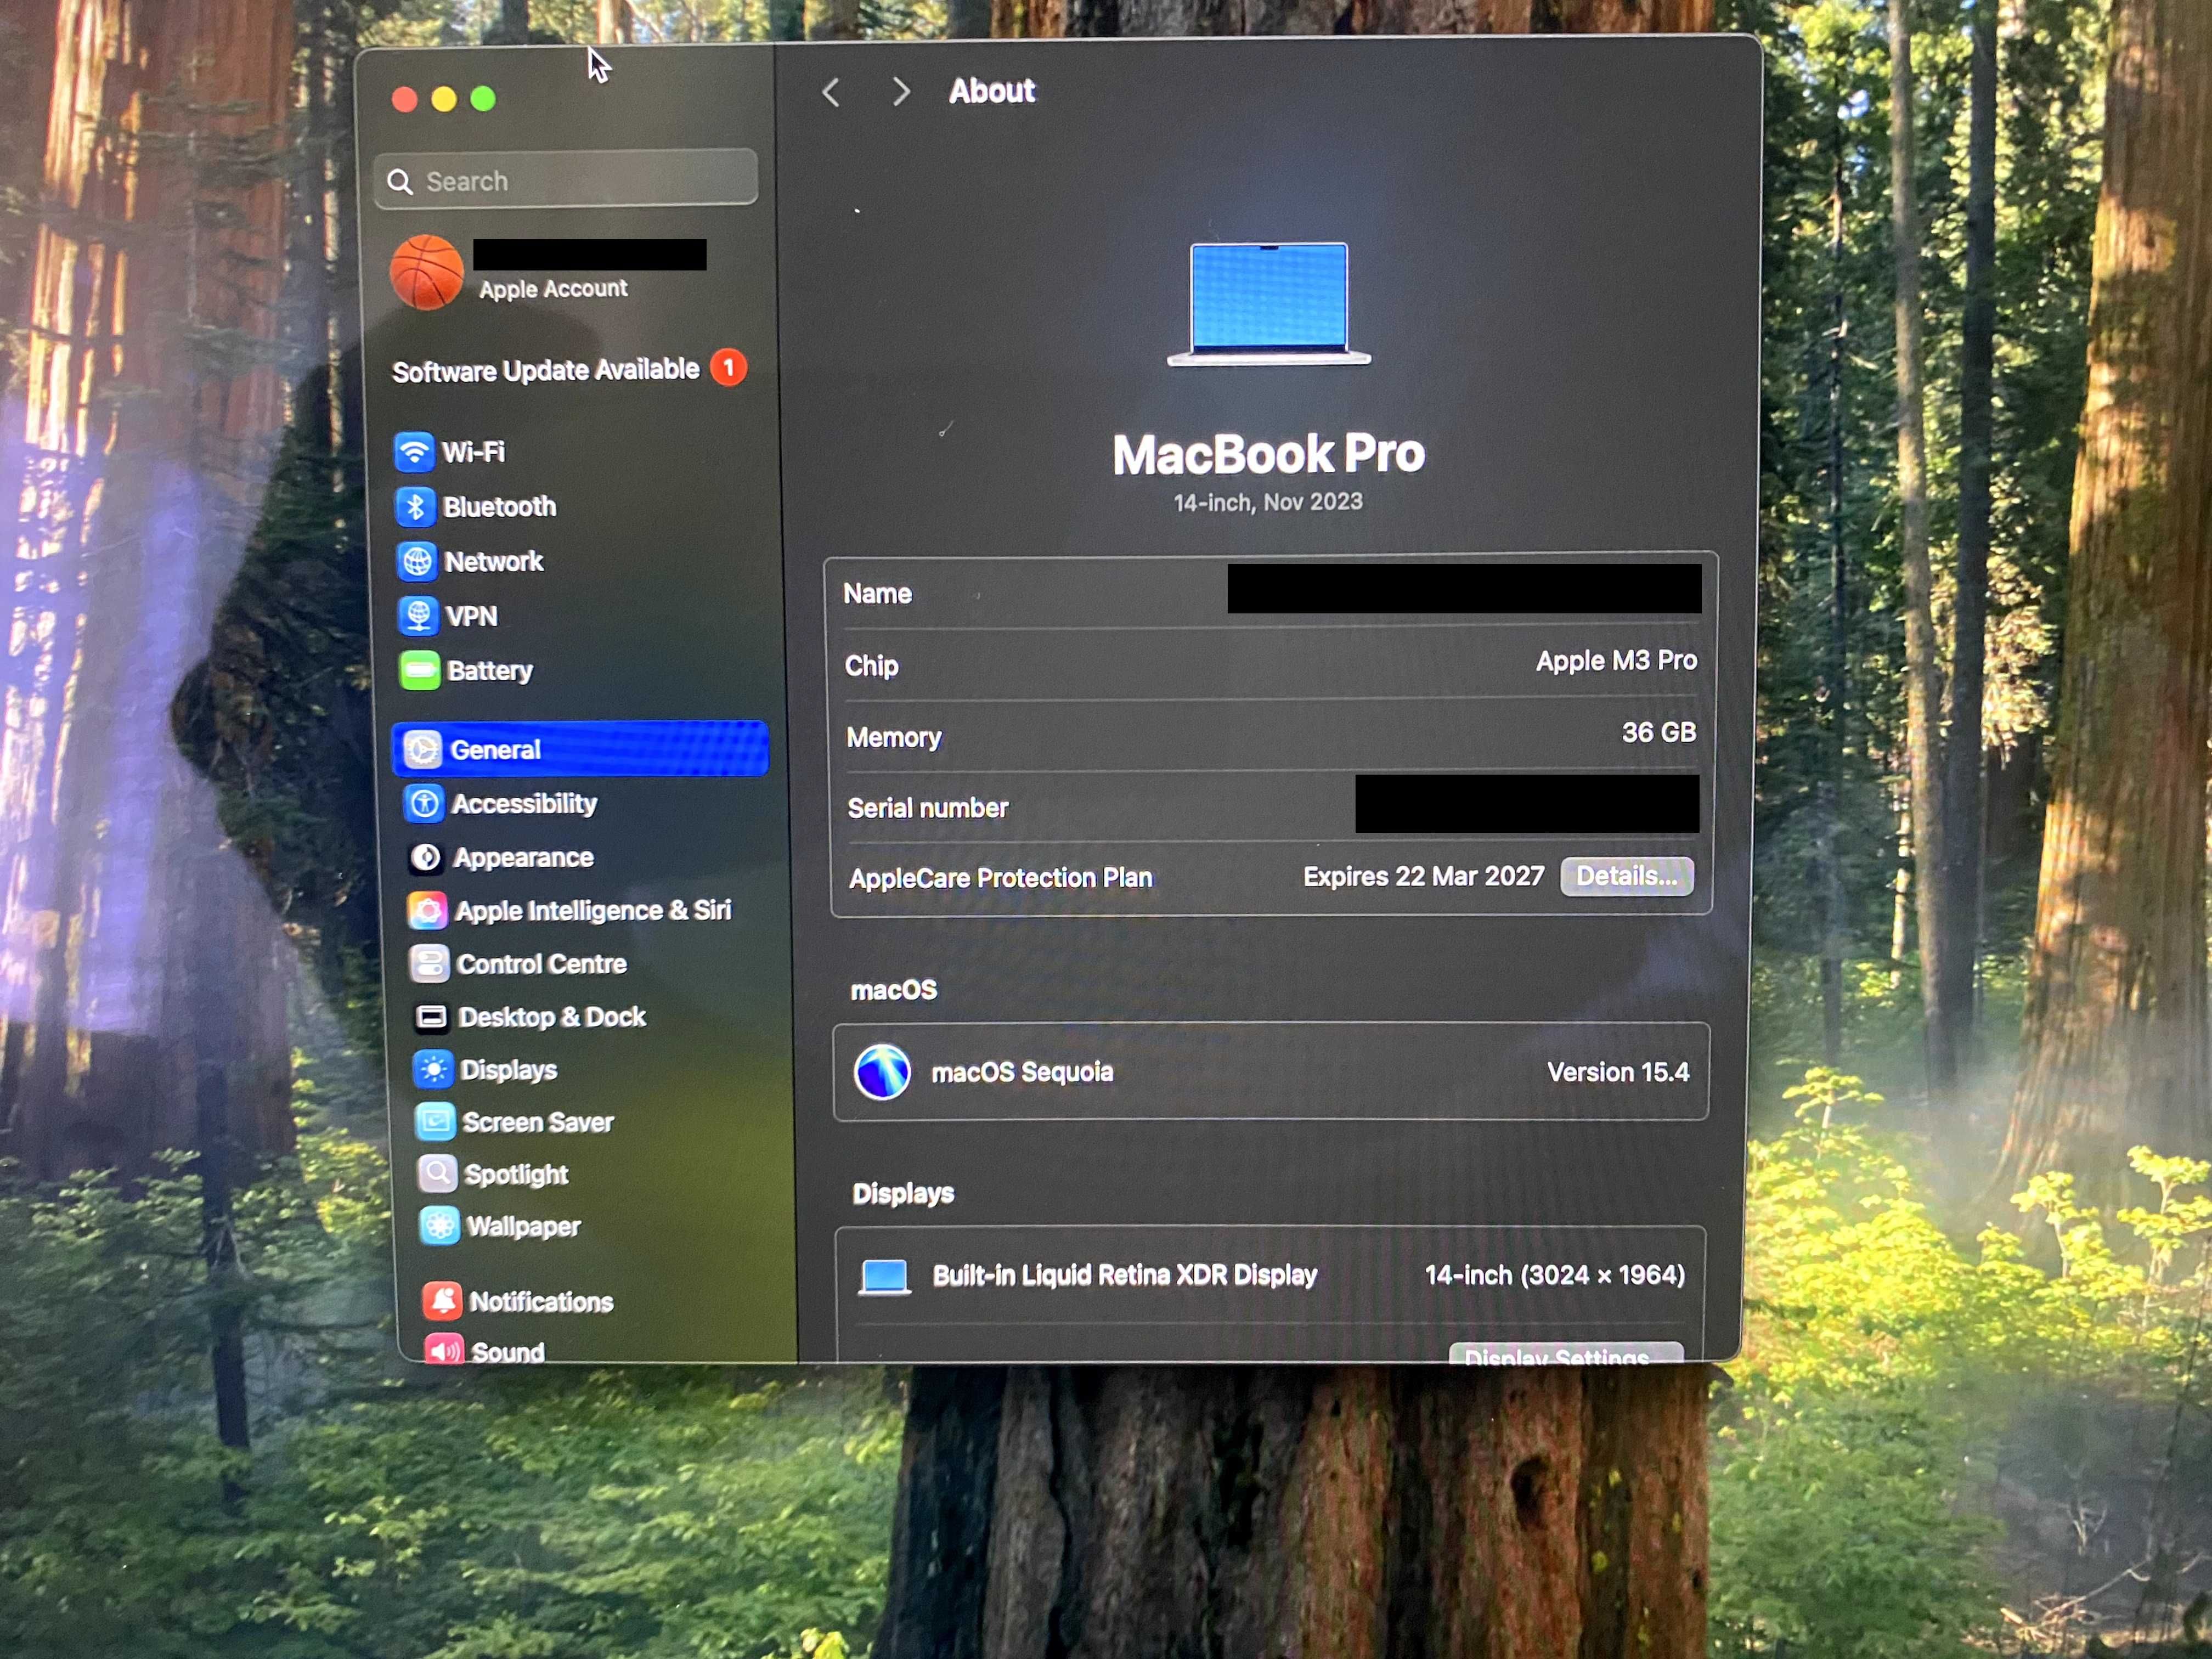
Task: Close the System Settings window
Action: (404, 100)
